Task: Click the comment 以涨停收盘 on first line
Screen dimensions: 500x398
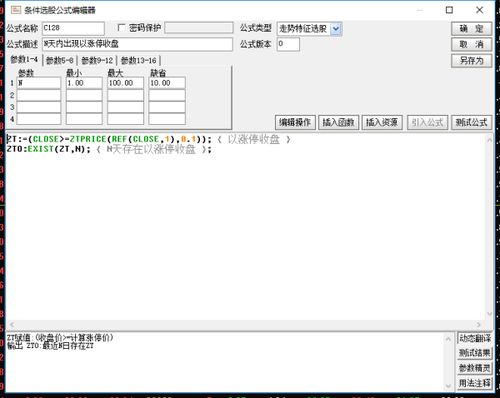Action: pos(254,139)
